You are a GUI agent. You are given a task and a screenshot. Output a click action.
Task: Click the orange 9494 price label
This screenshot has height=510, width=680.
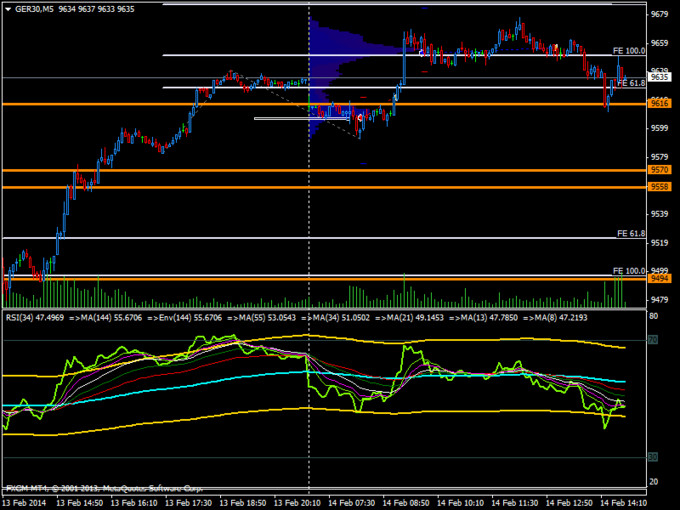[659, 279]
